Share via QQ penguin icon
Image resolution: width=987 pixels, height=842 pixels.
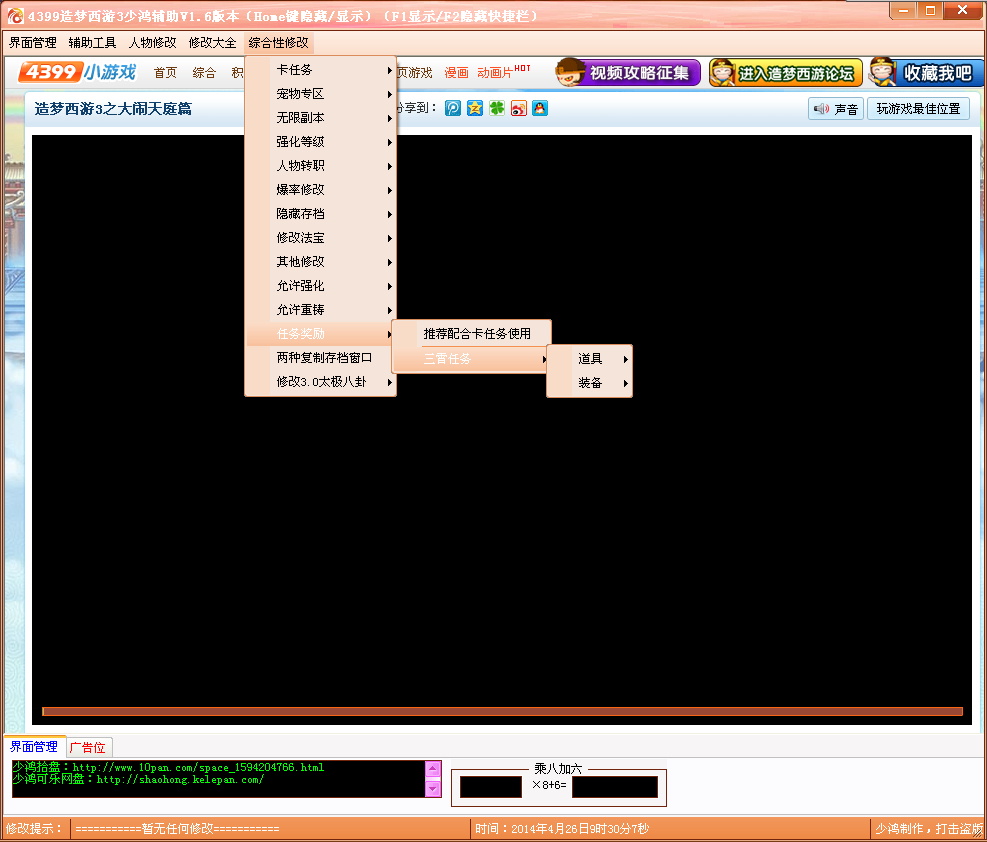(539, 108)
